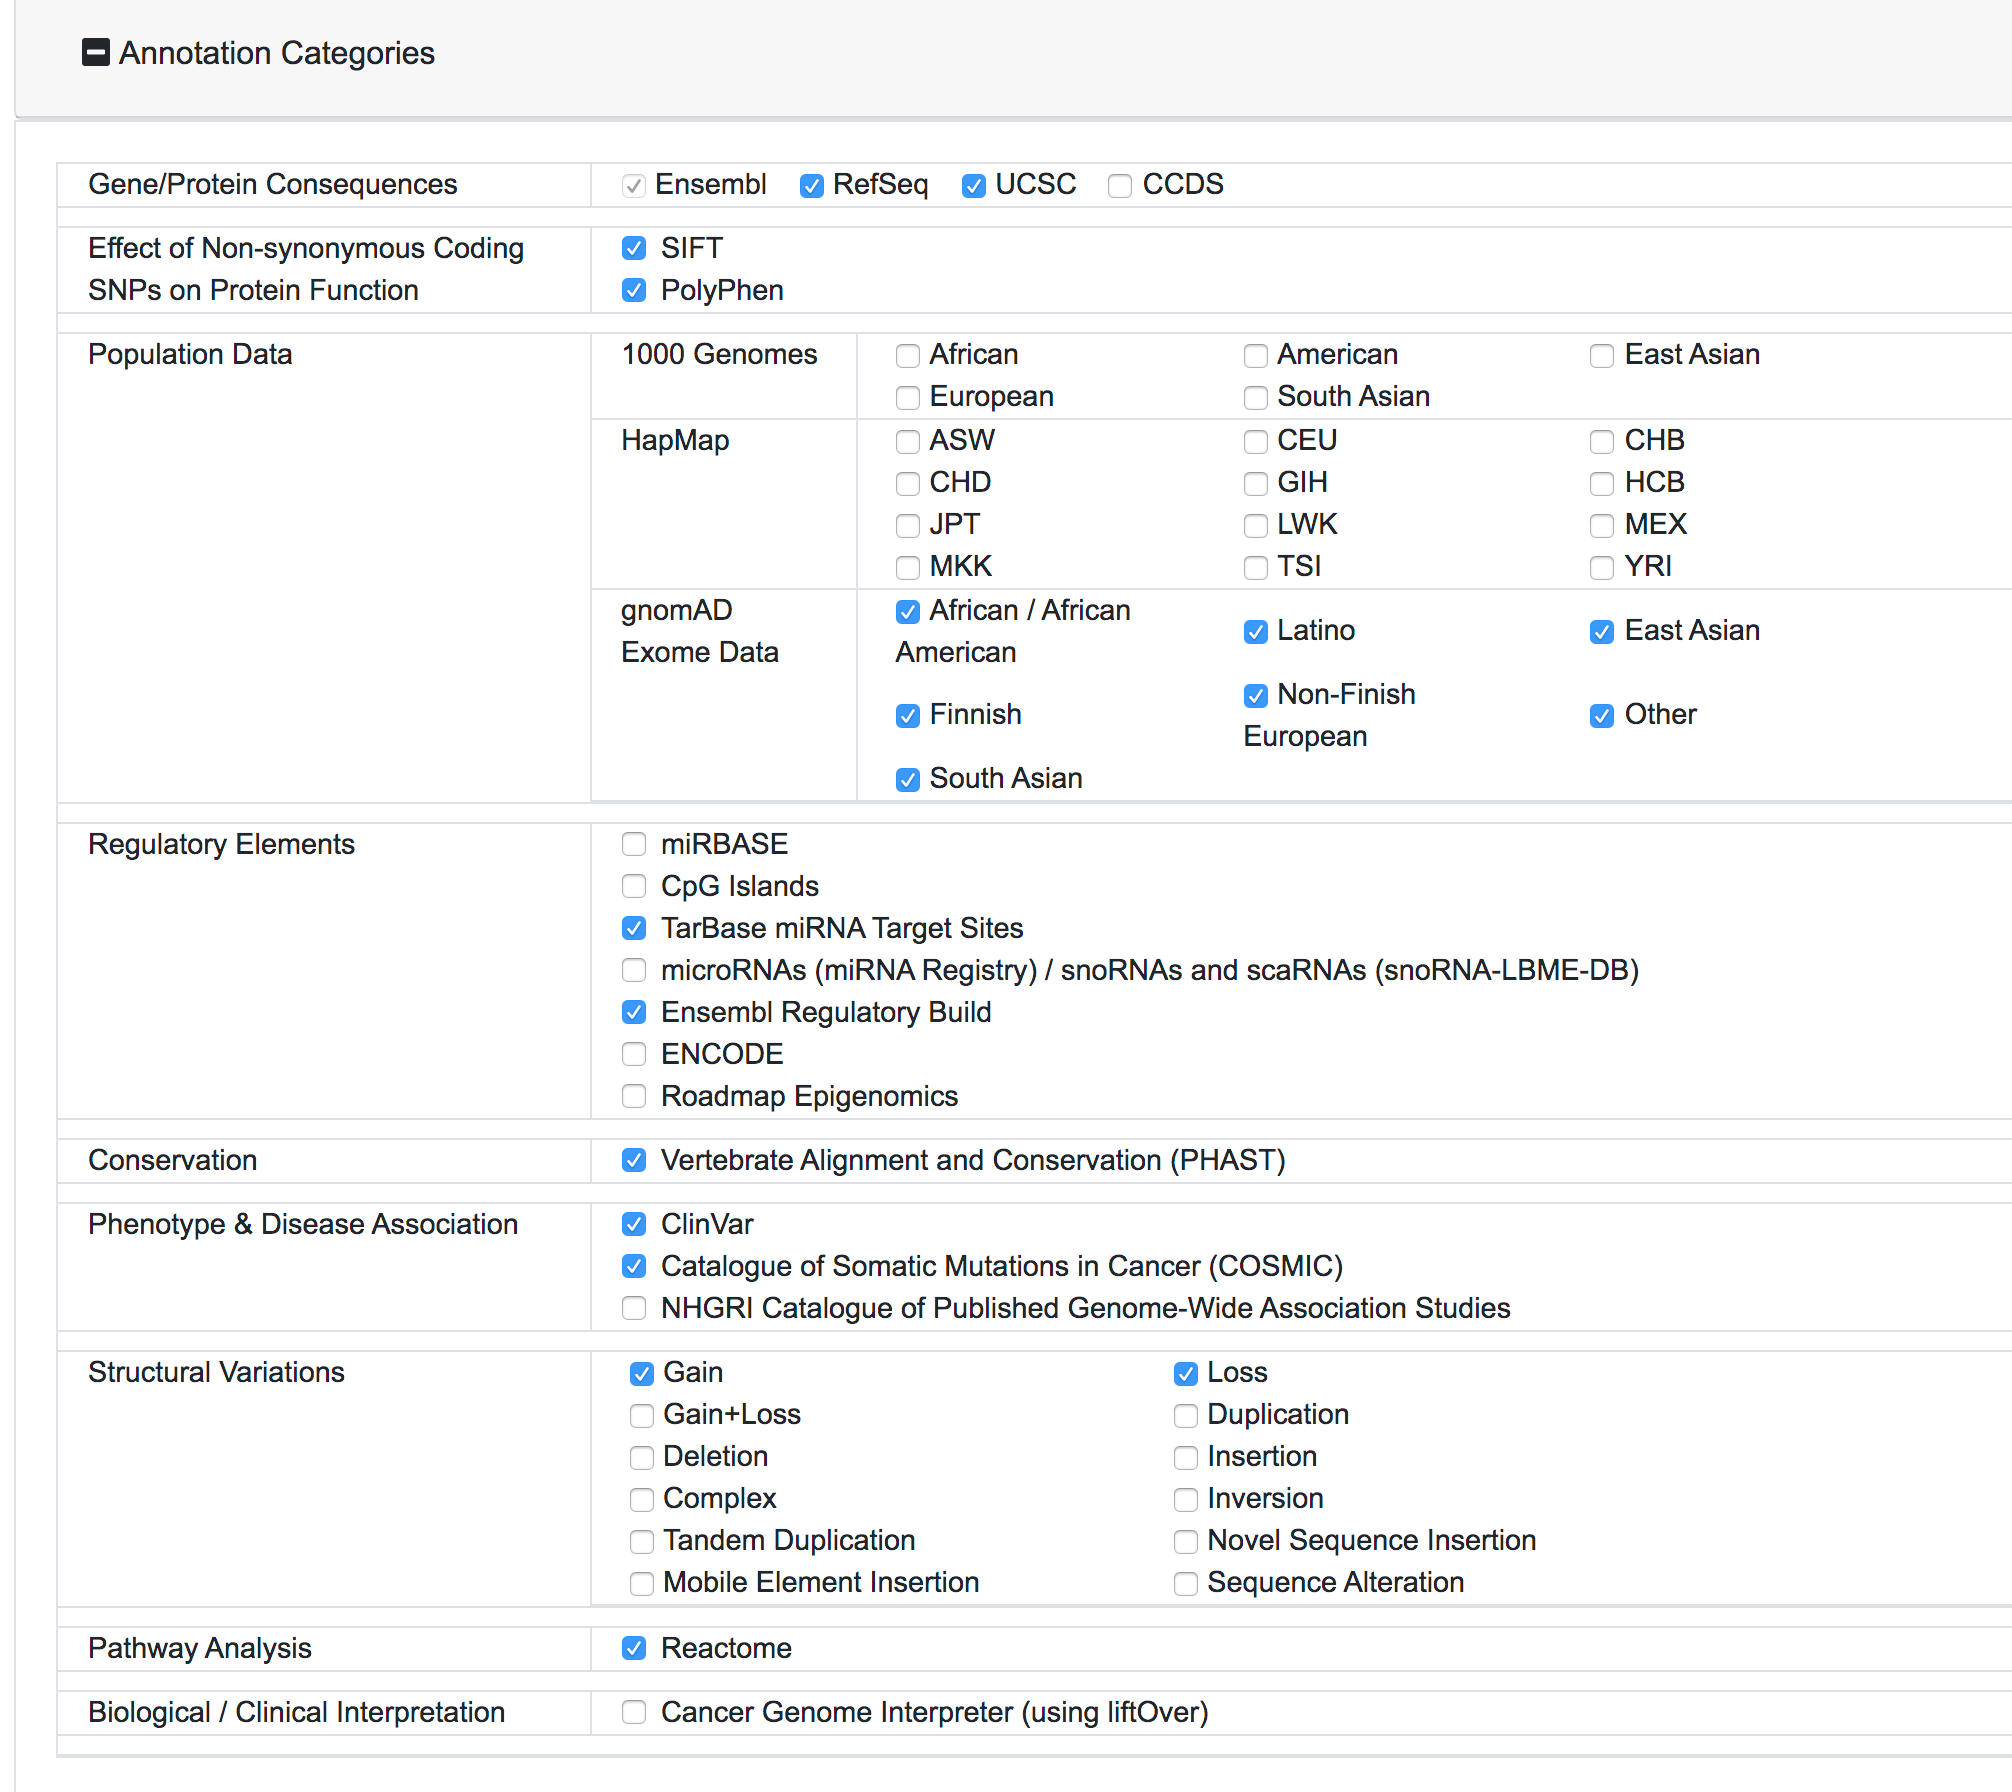Viewport: 2012px width, 1792px height.
Task: Collapse the Annotation Categories section
Action: coord(96,52)
